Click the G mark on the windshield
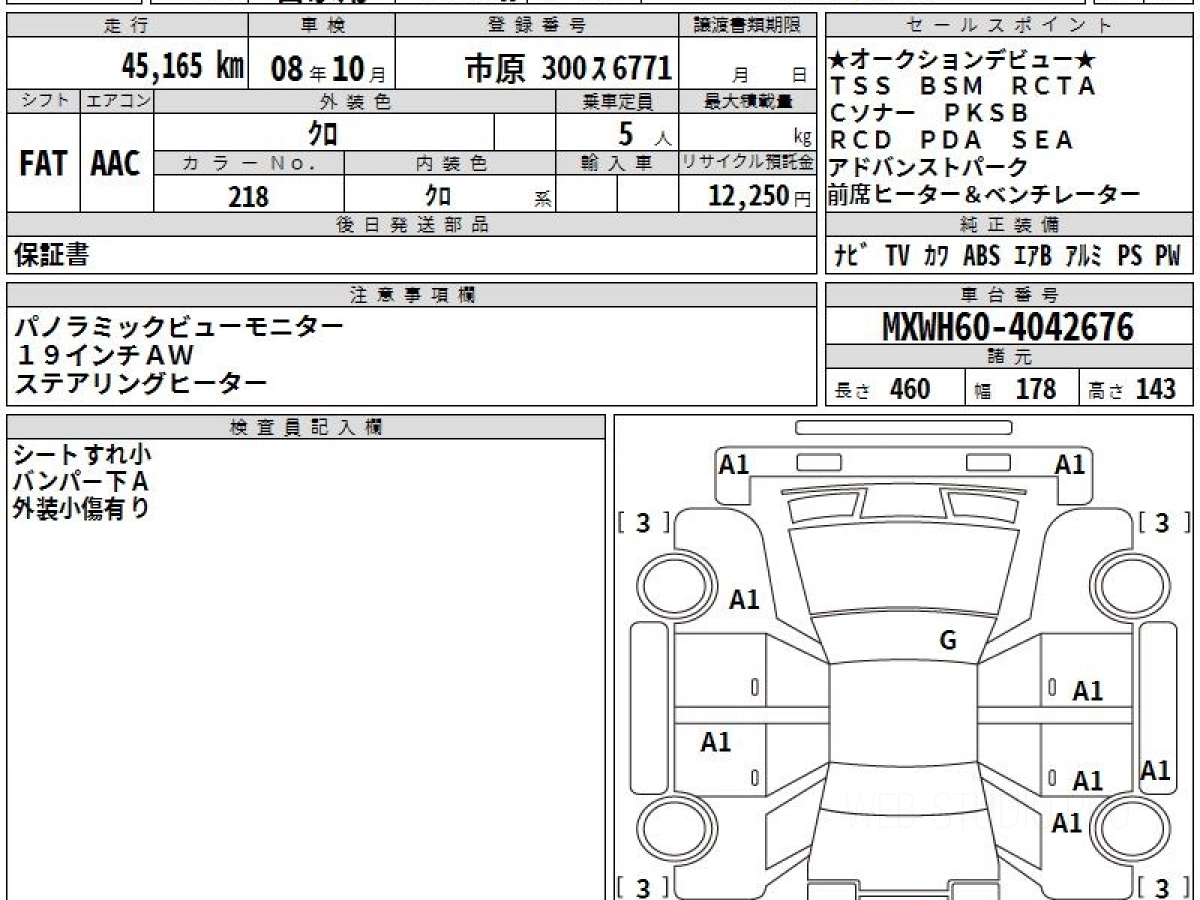Image resolution: width=1200 pixels, height=900 pixels. click(947, 641)
